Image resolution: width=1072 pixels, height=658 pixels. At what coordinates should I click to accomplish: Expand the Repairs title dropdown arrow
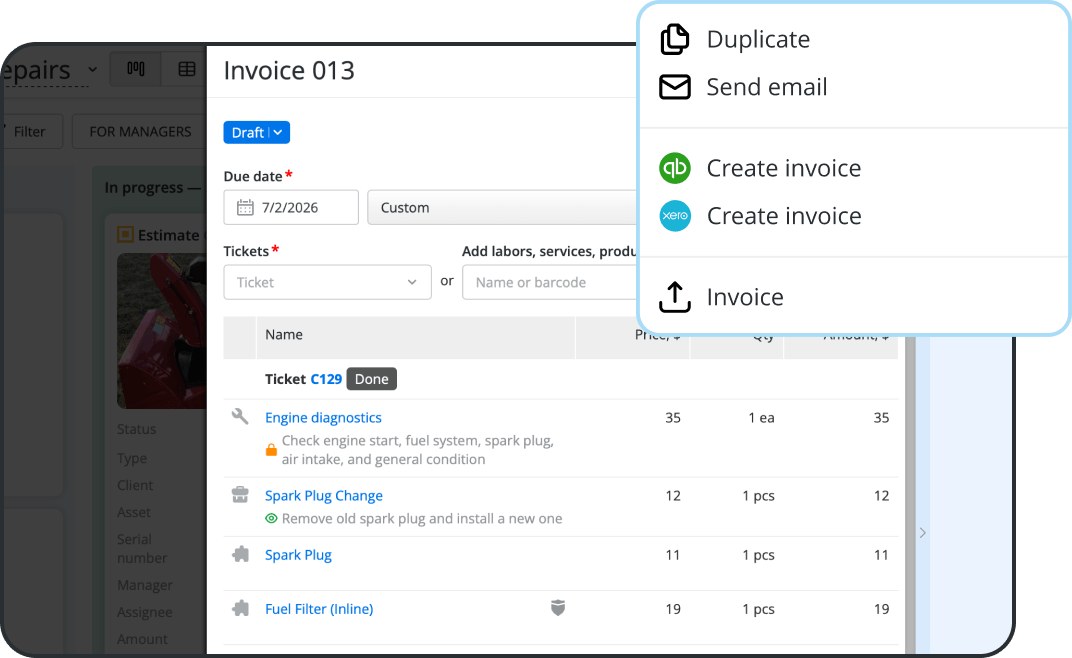[93, 70]
